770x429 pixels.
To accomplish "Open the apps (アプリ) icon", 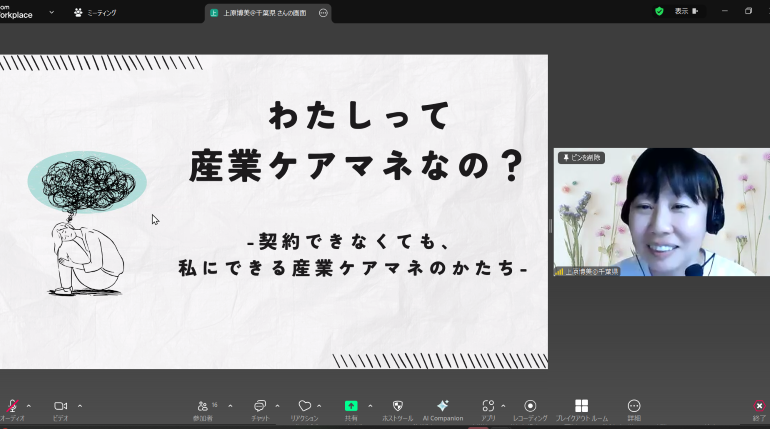I will pos(488,406).
